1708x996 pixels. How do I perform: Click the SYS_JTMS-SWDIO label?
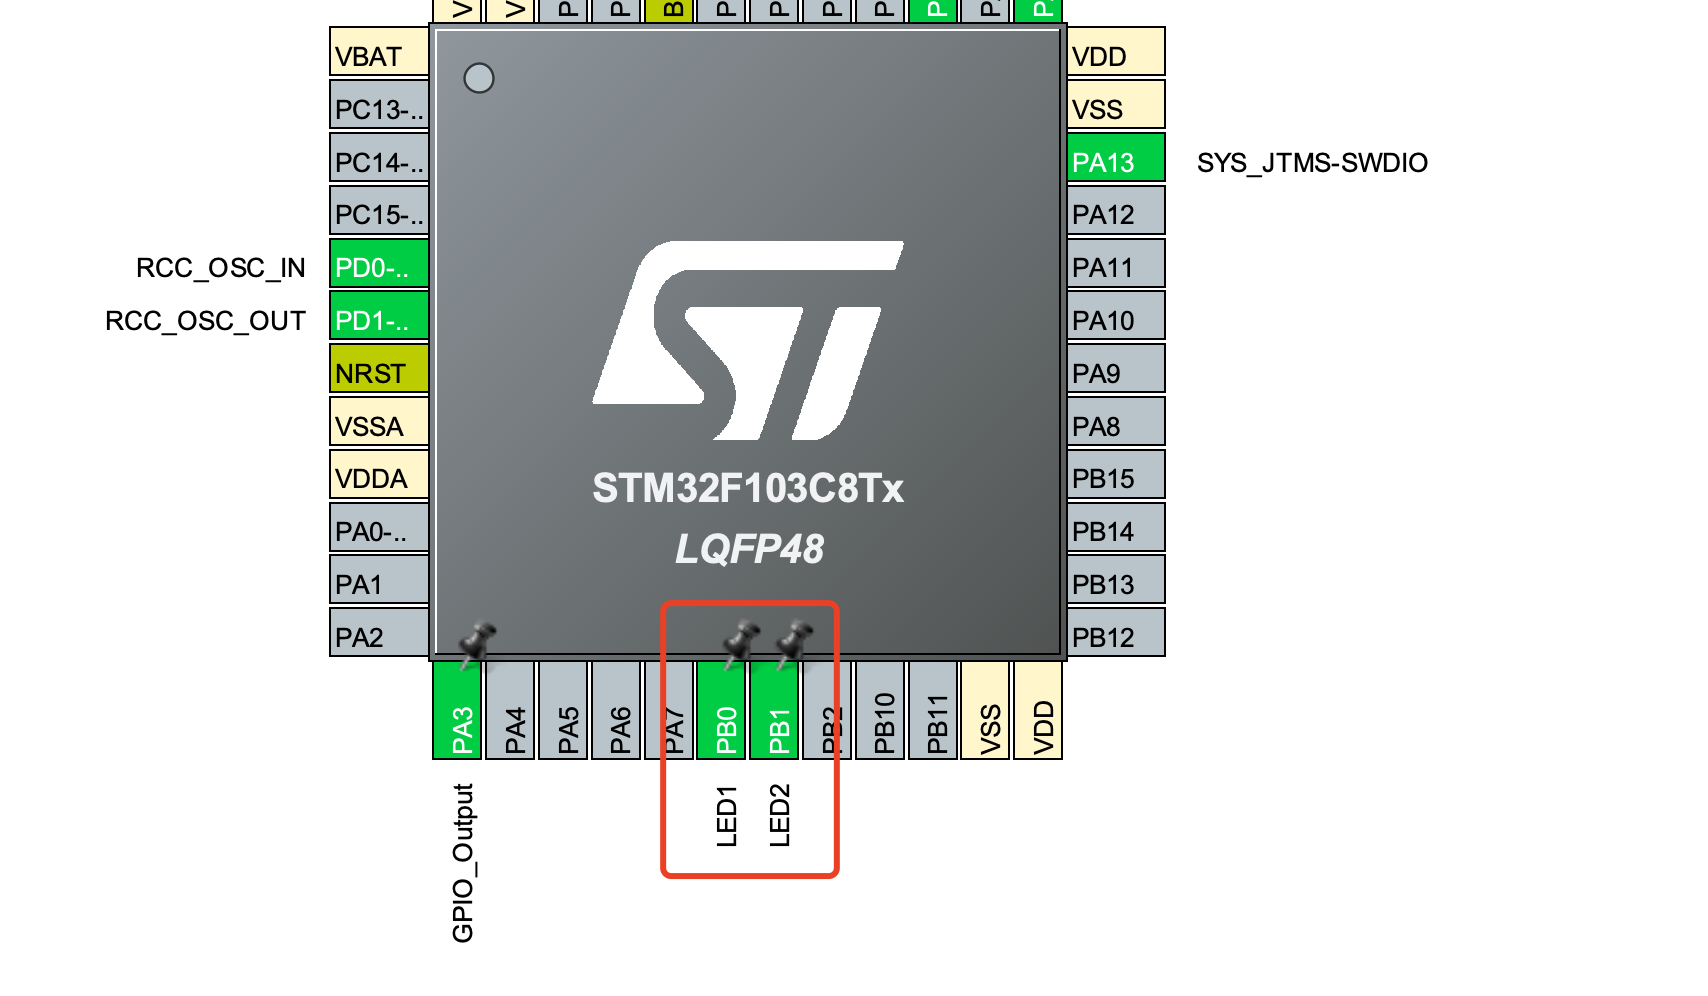click(x=1312, y=163)
